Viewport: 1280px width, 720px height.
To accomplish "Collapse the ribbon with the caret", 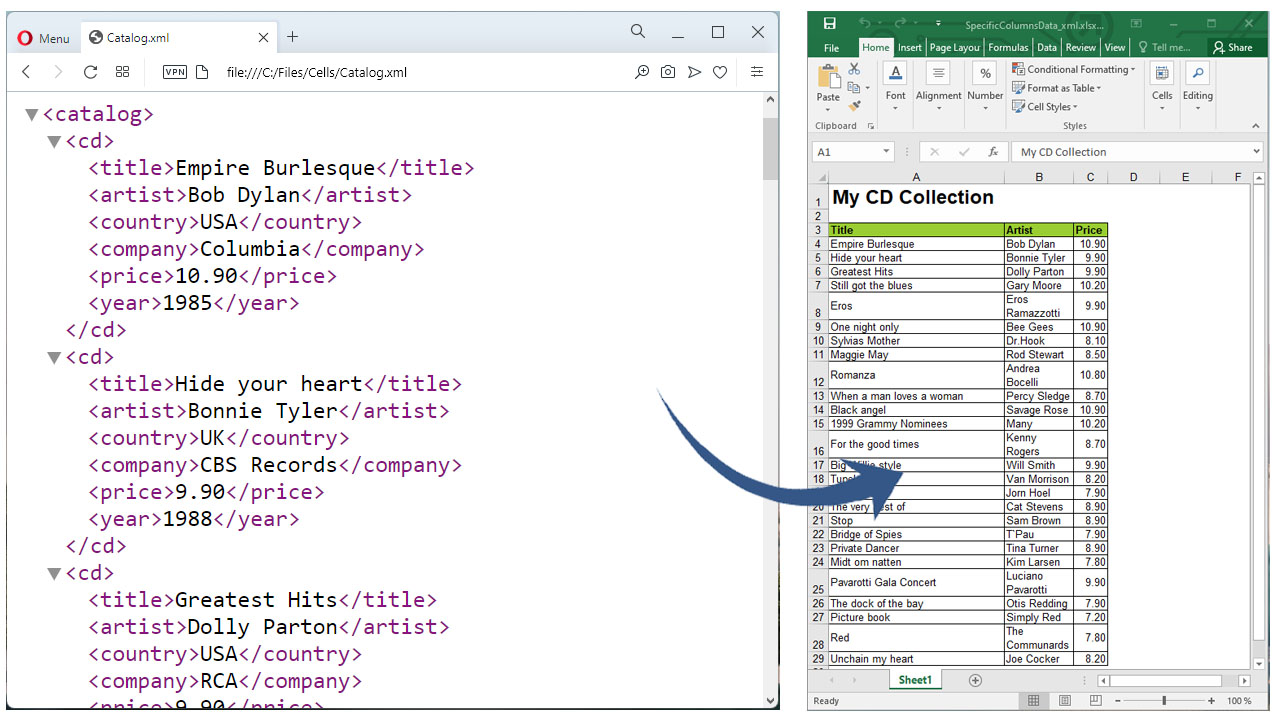I will point(1255,126).
